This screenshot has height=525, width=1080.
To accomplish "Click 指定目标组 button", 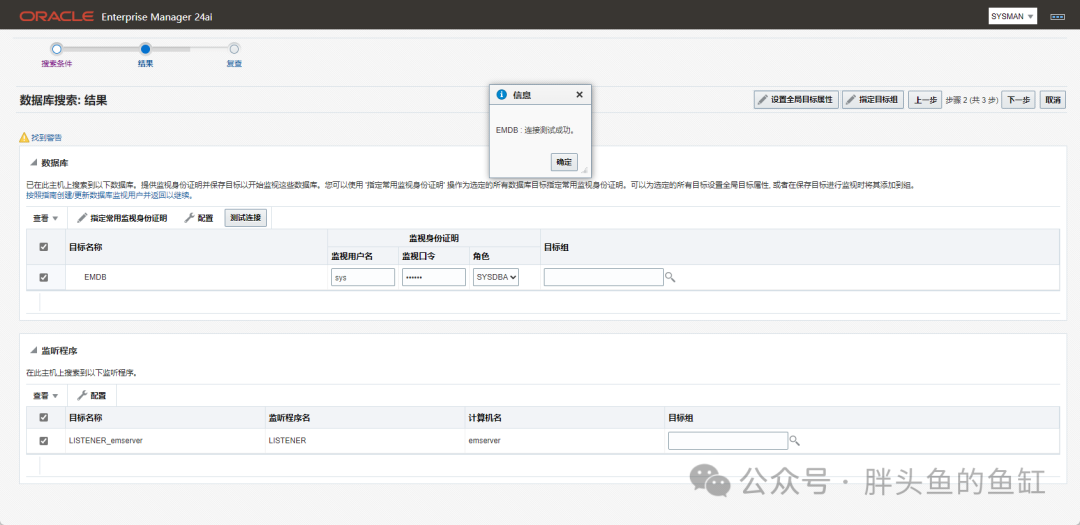I will 873,100.
